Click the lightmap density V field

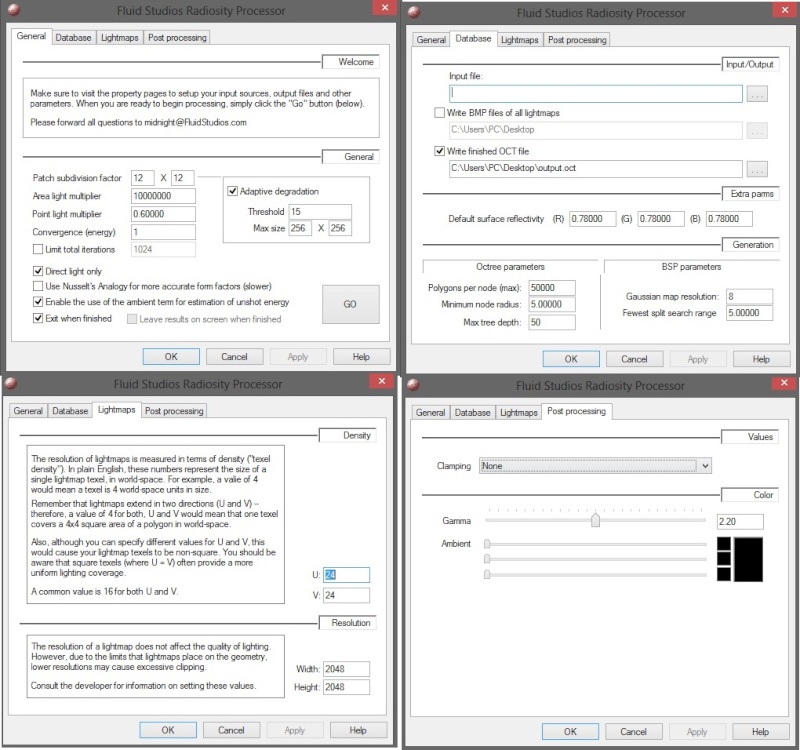(346, 595)
